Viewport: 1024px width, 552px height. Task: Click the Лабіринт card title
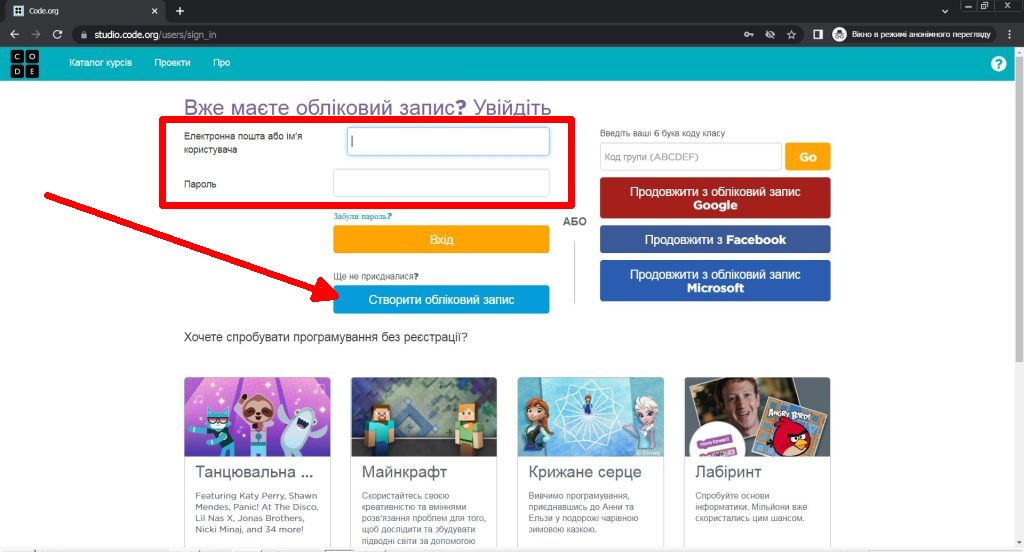(x=728, y=472)
